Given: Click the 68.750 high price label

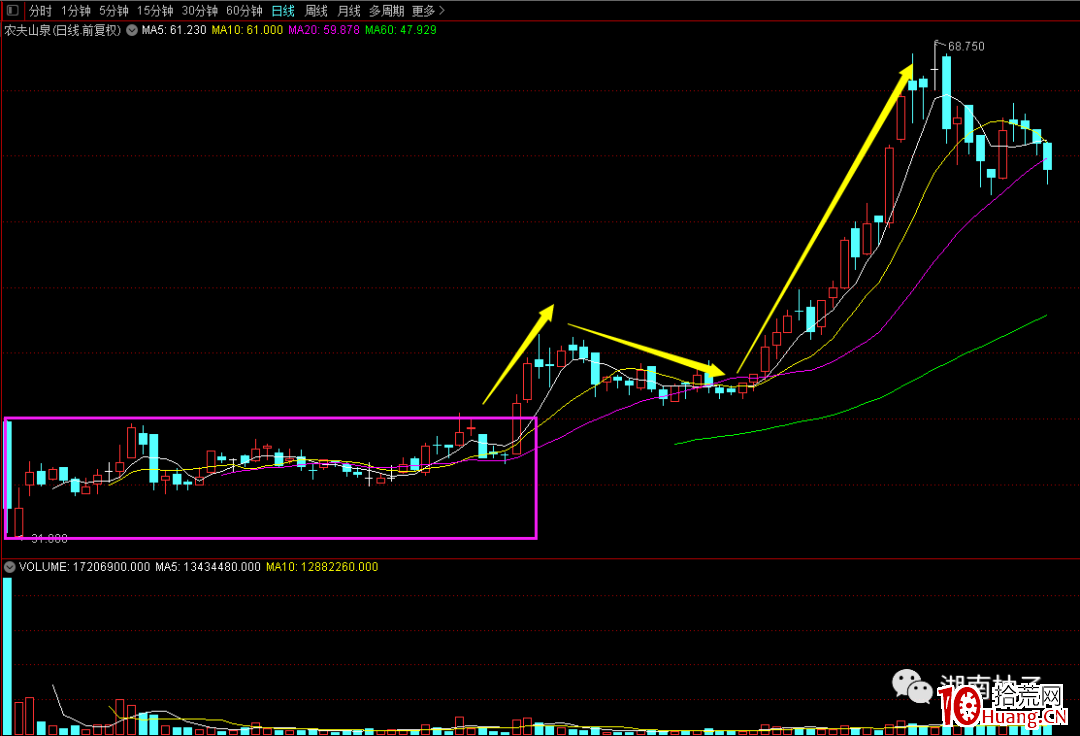Looking at the screenshot, I should point(966,47).
